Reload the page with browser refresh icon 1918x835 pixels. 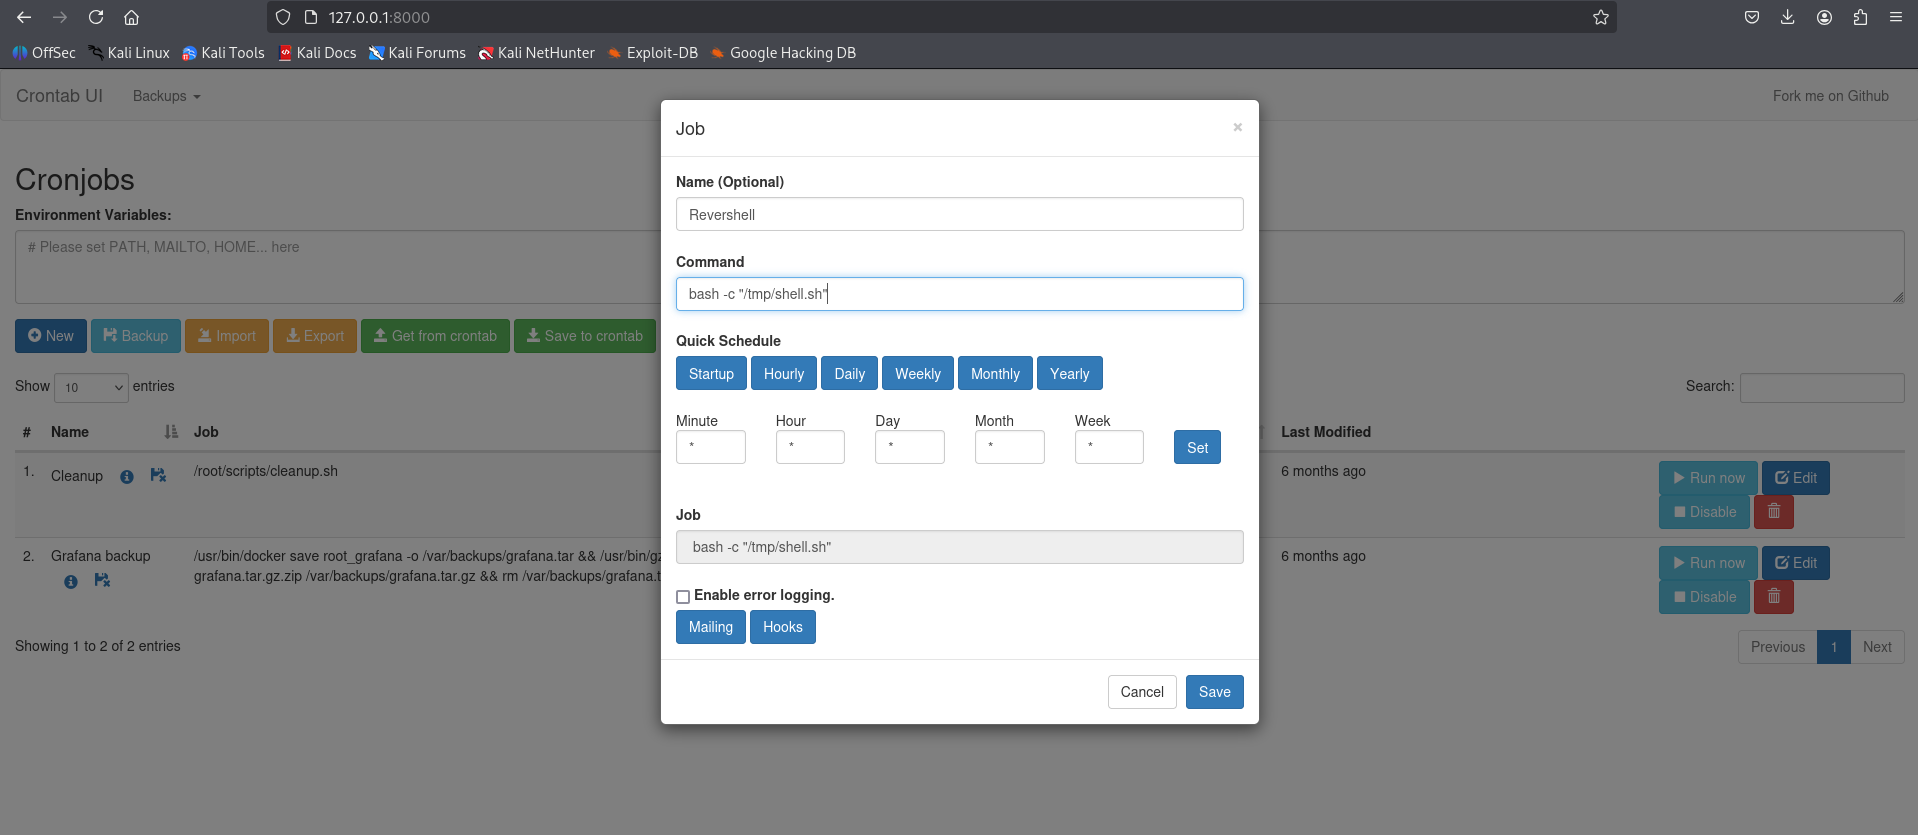tap(96, 17)
